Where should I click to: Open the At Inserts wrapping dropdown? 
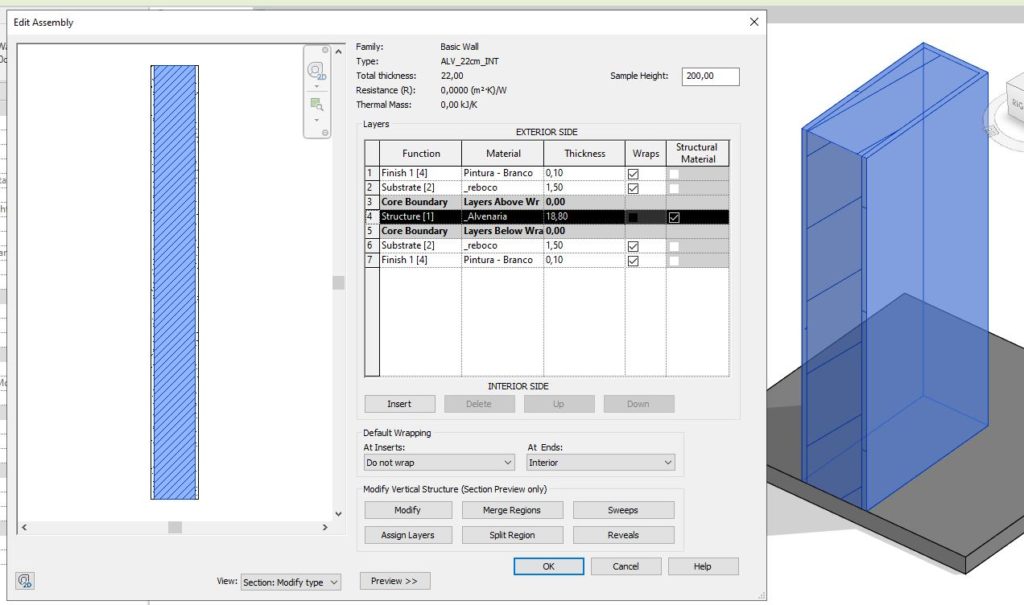439,463
